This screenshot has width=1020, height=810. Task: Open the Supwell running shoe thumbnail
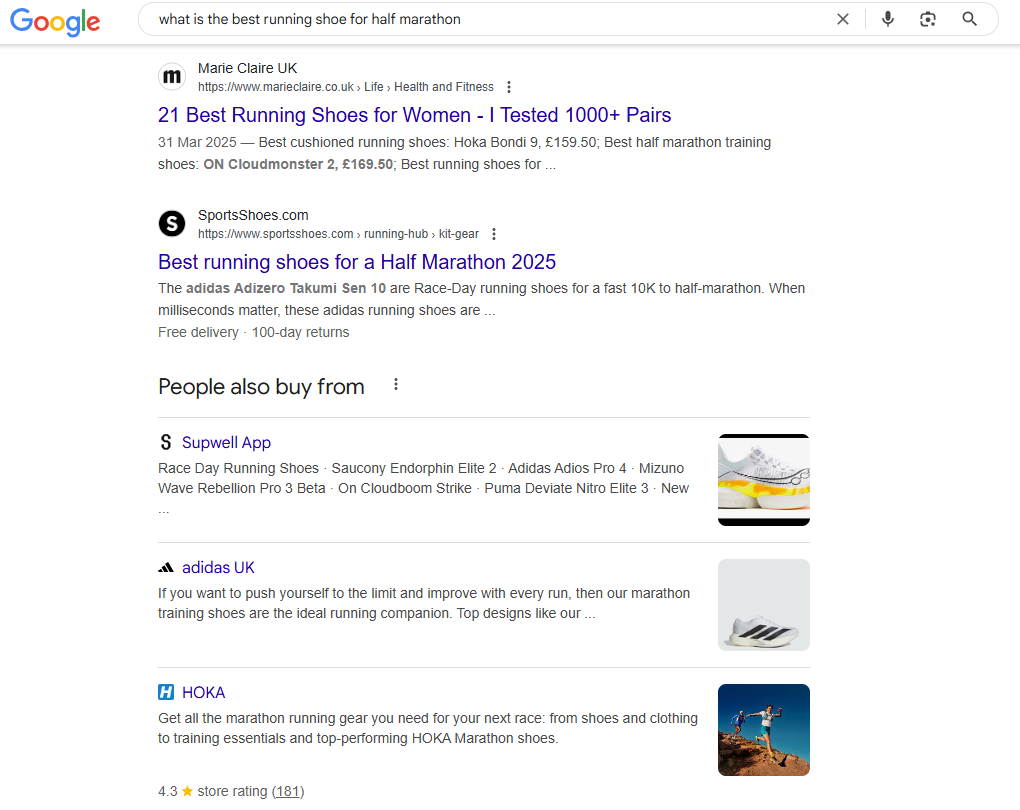764,480
